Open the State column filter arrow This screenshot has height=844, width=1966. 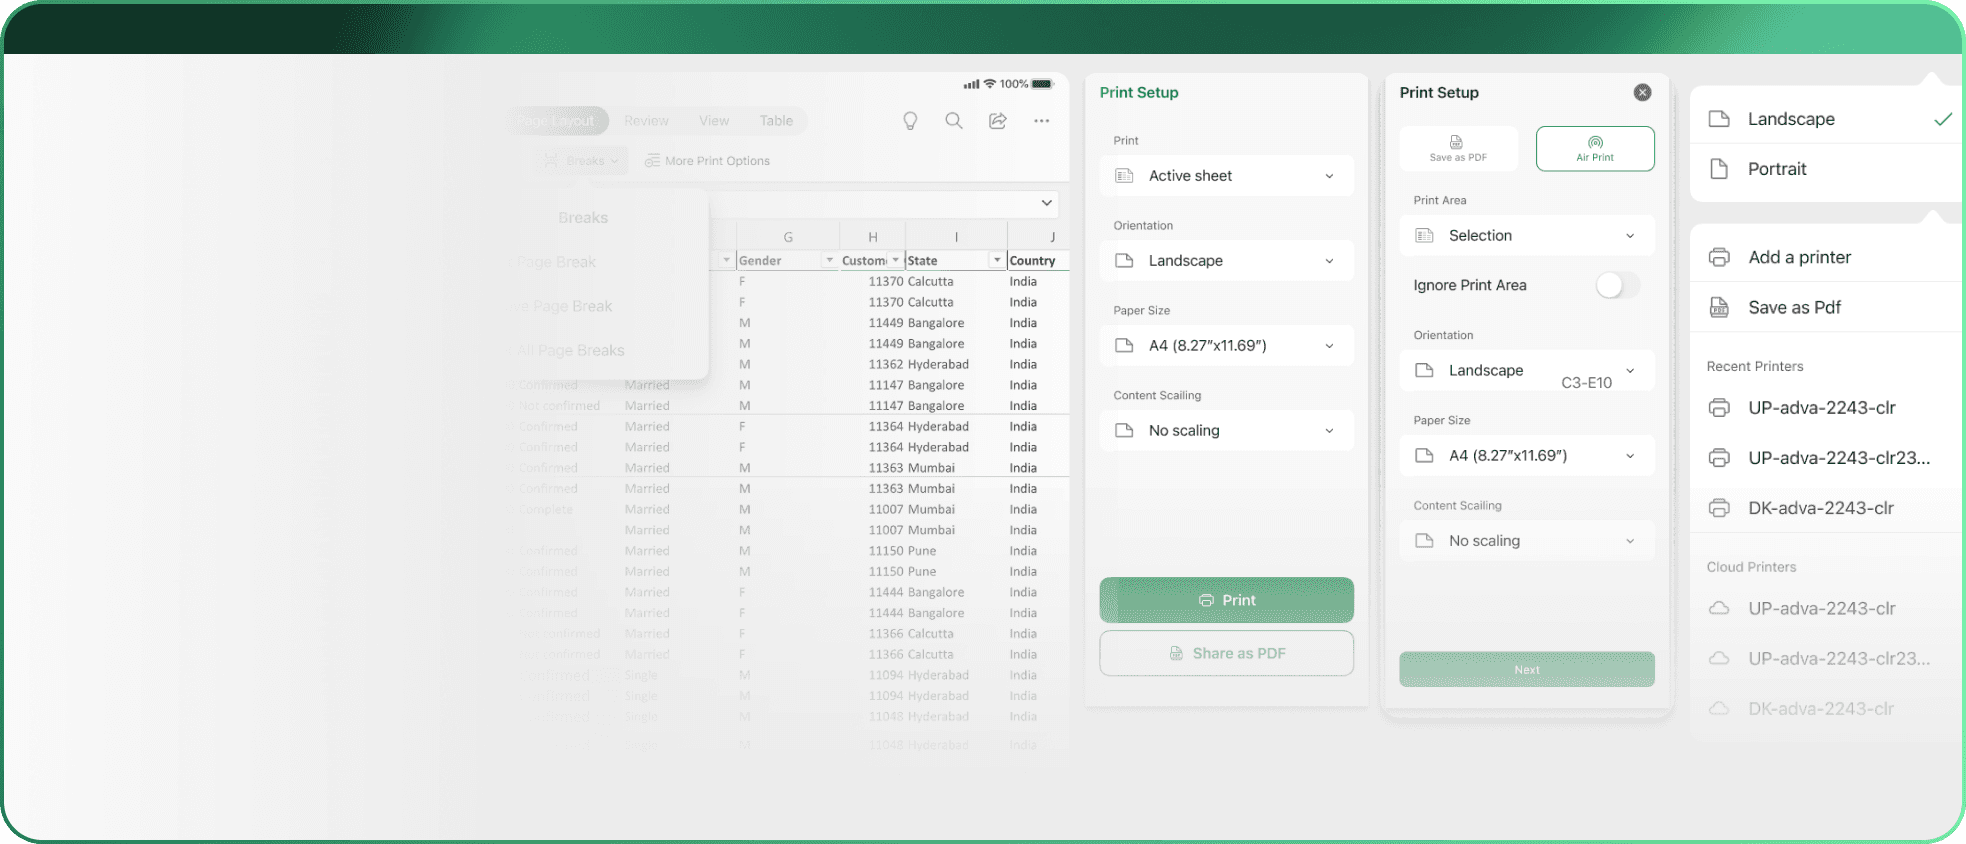tap(997, 260)
